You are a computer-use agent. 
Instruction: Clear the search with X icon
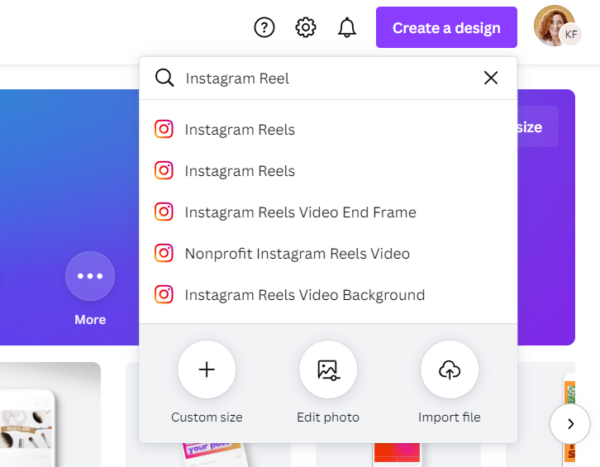[490, 78]
